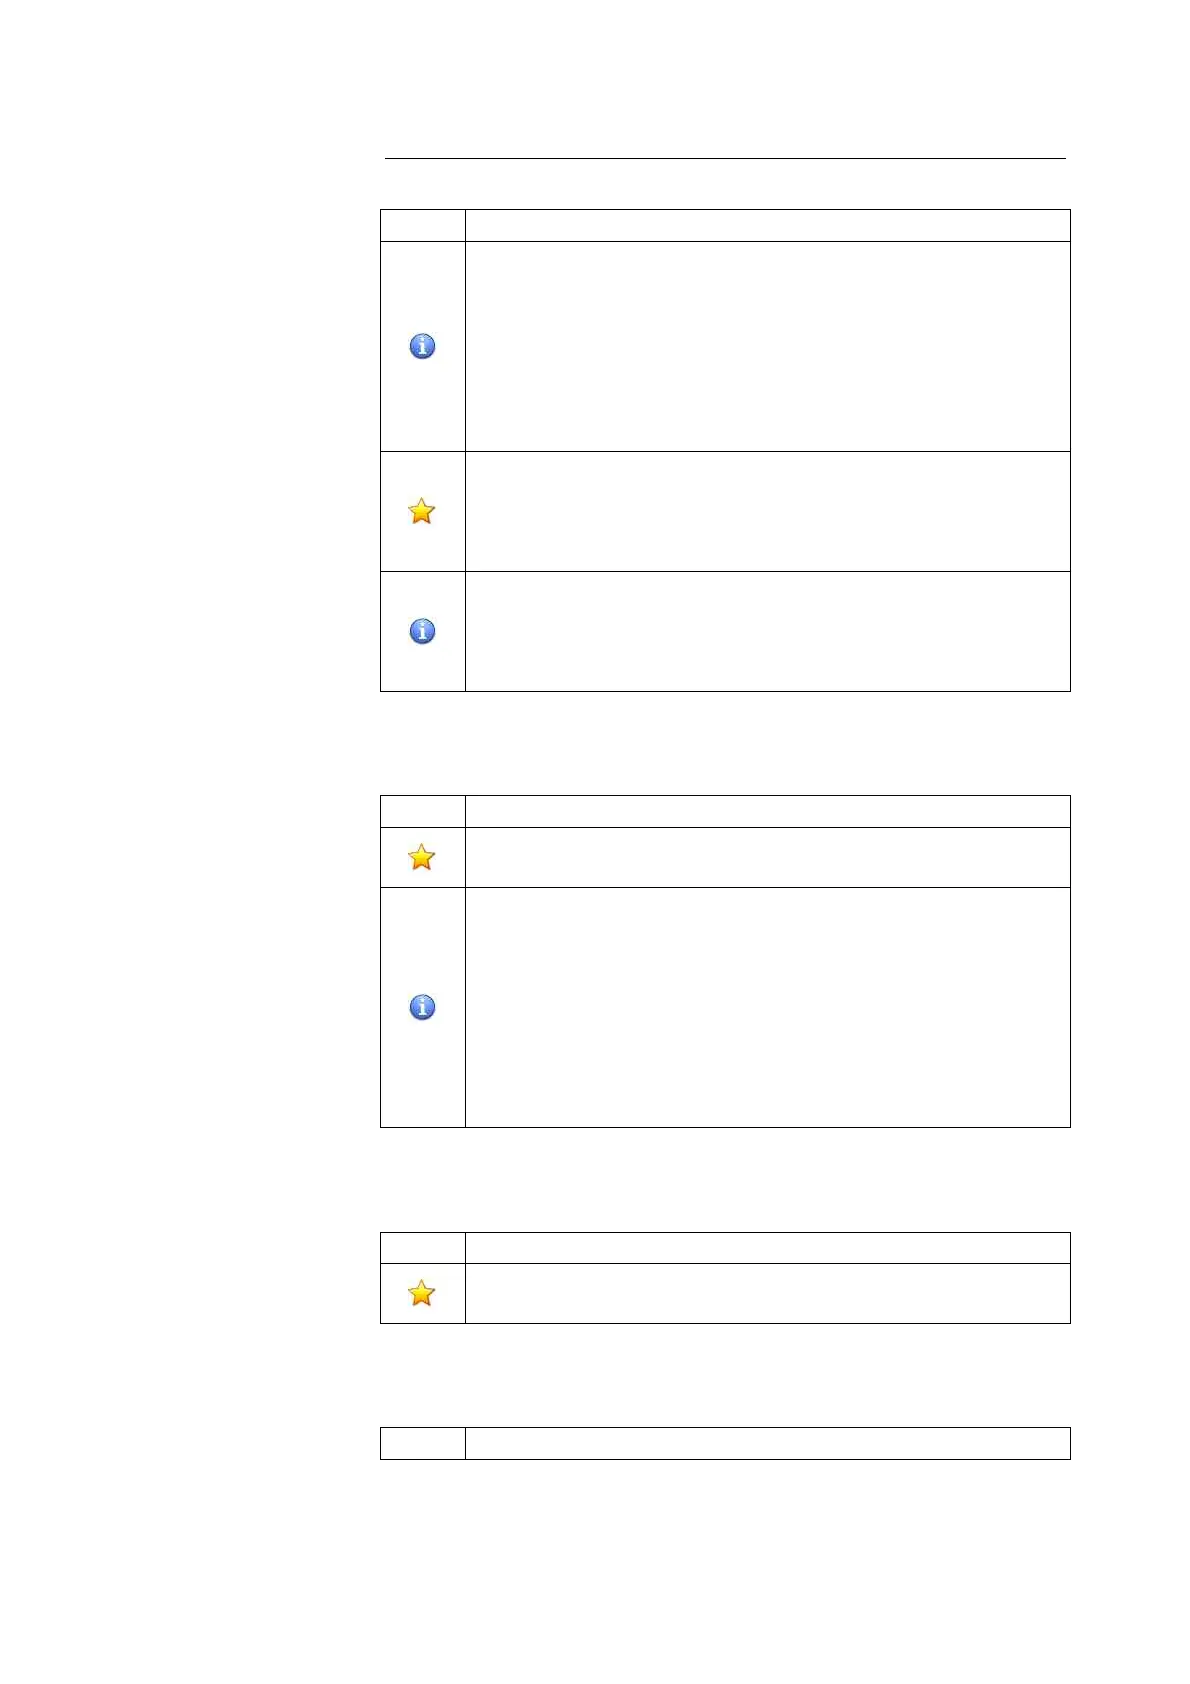Click the info icon in the second table
Image resolution: width=1190 pixels, height=1684 pixels.
[x=422, y=1007]
